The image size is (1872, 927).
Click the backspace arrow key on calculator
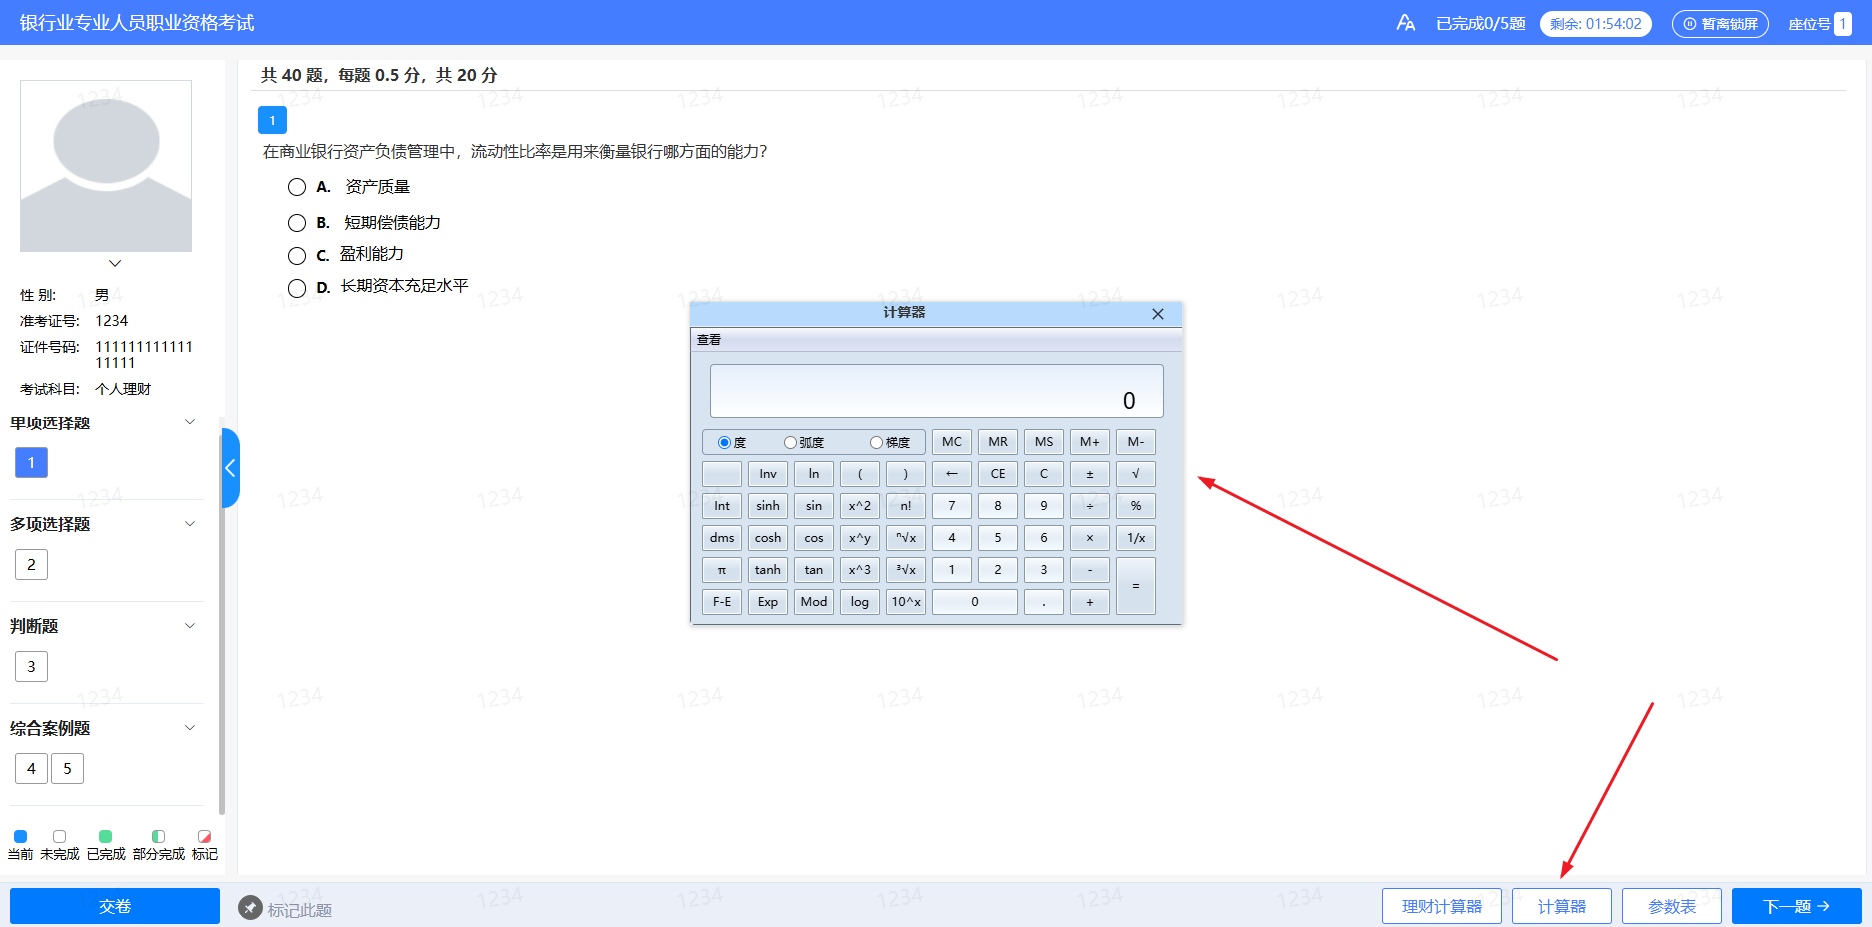(952, 474)
